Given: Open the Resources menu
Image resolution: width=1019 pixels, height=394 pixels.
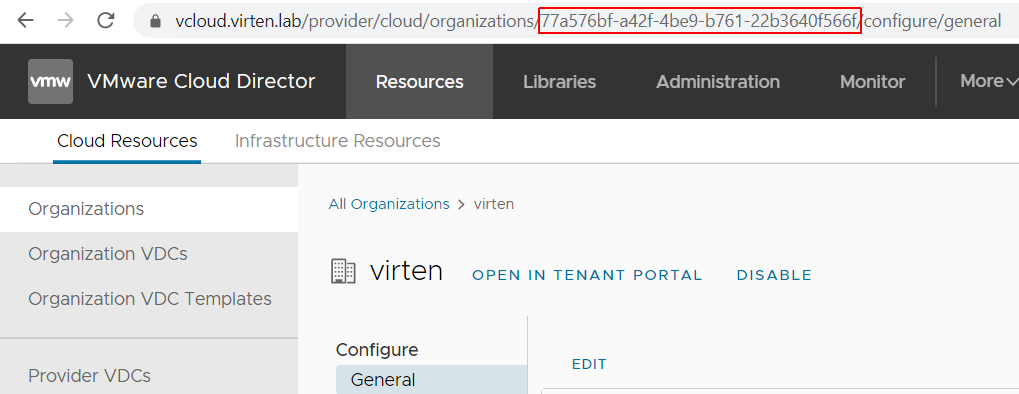Looking at the screenshot, I should click(x=419, y=81).
